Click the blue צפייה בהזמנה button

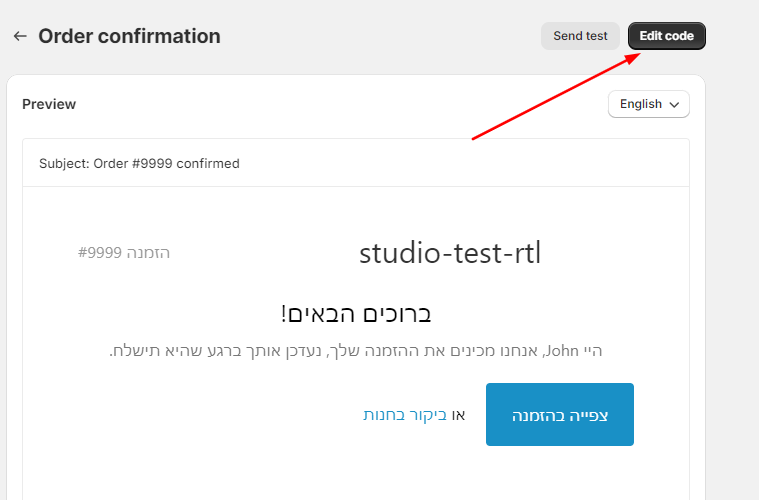point(560,414)
